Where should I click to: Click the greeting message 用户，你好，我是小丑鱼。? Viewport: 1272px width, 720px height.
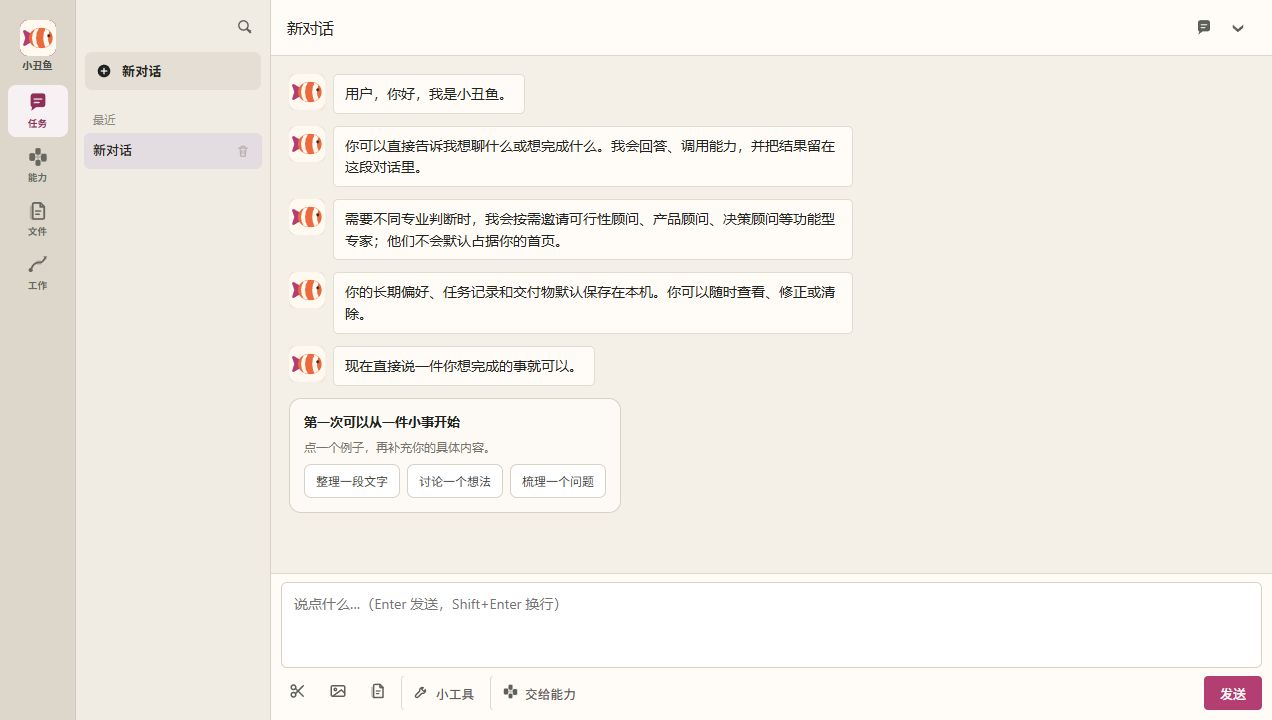coord(429,94)
